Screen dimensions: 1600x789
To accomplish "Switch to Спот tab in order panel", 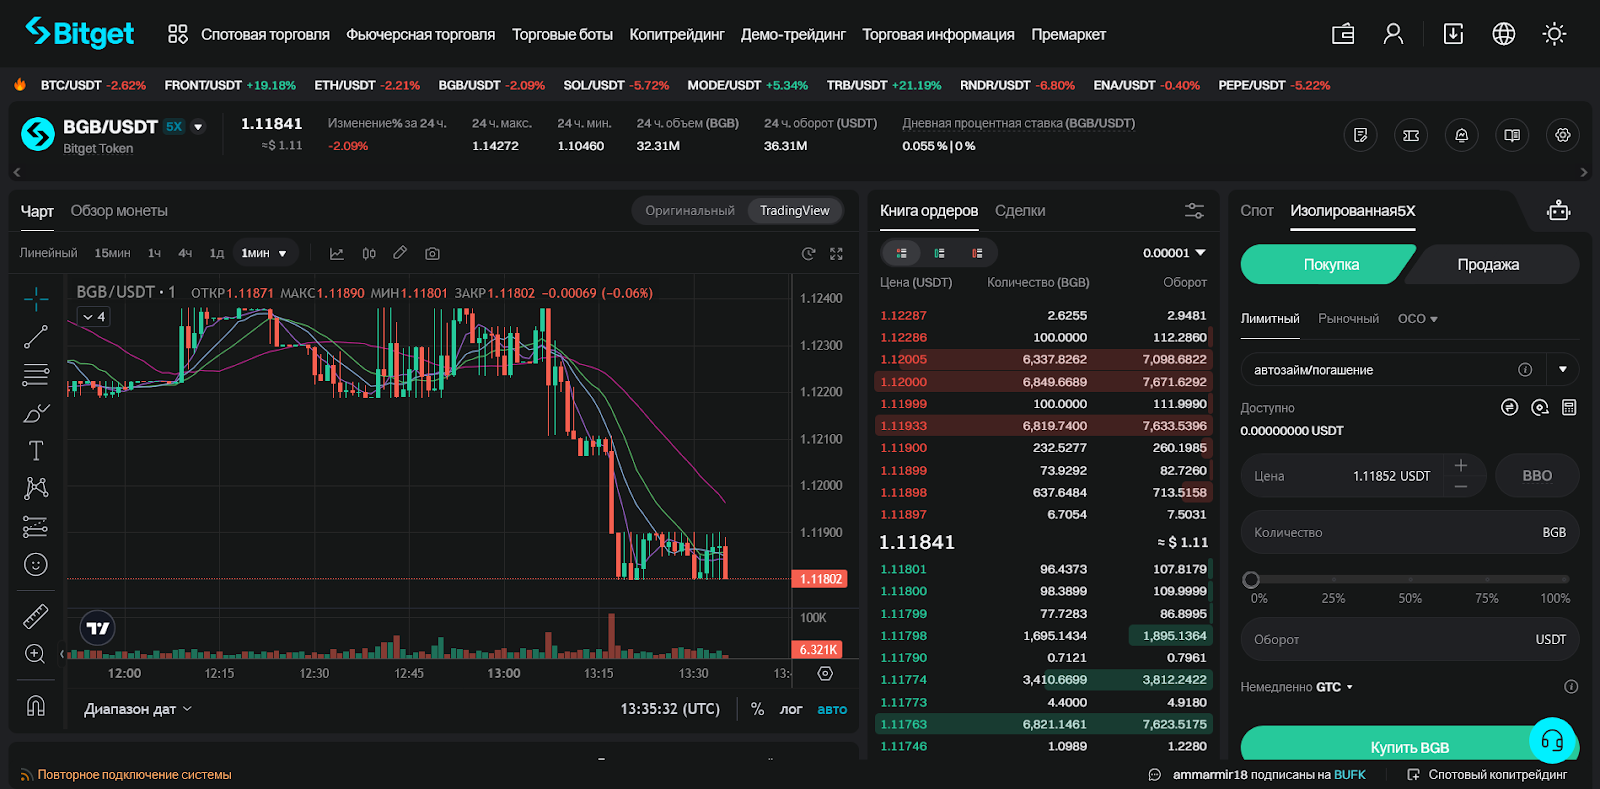I will [x=1257, y=211].
